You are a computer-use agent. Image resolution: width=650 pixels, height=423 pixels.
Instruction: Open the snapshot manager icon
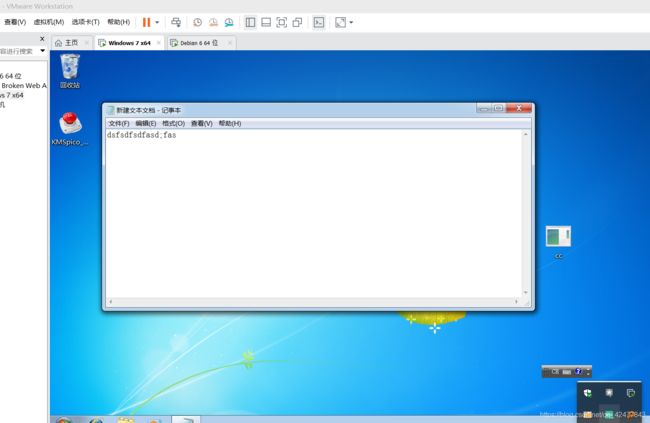click(229, 22)
